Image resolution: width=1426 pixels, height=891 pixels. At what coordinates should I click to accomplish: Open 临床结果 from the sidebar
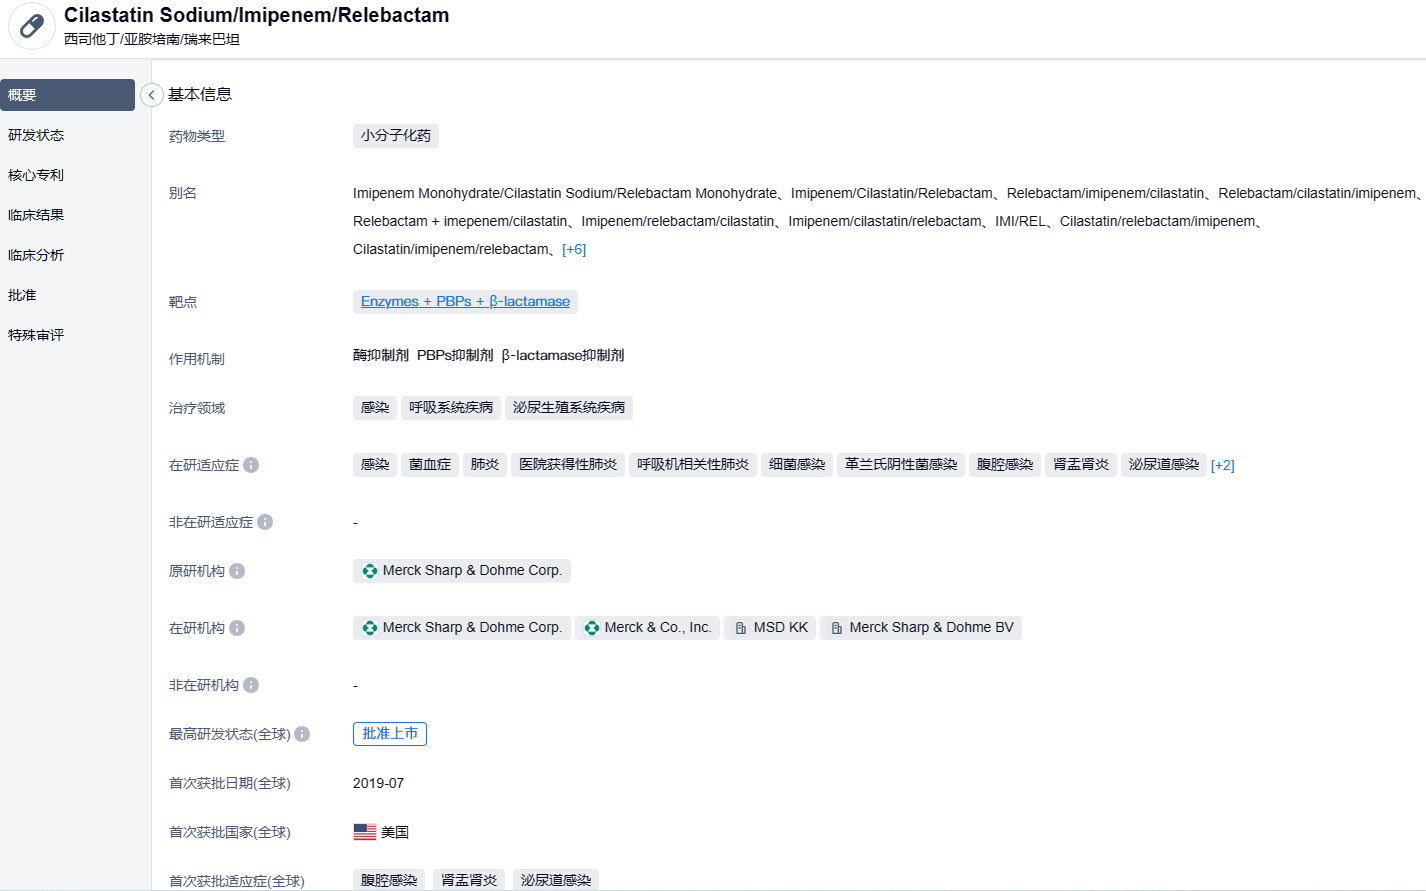[36, 215]
